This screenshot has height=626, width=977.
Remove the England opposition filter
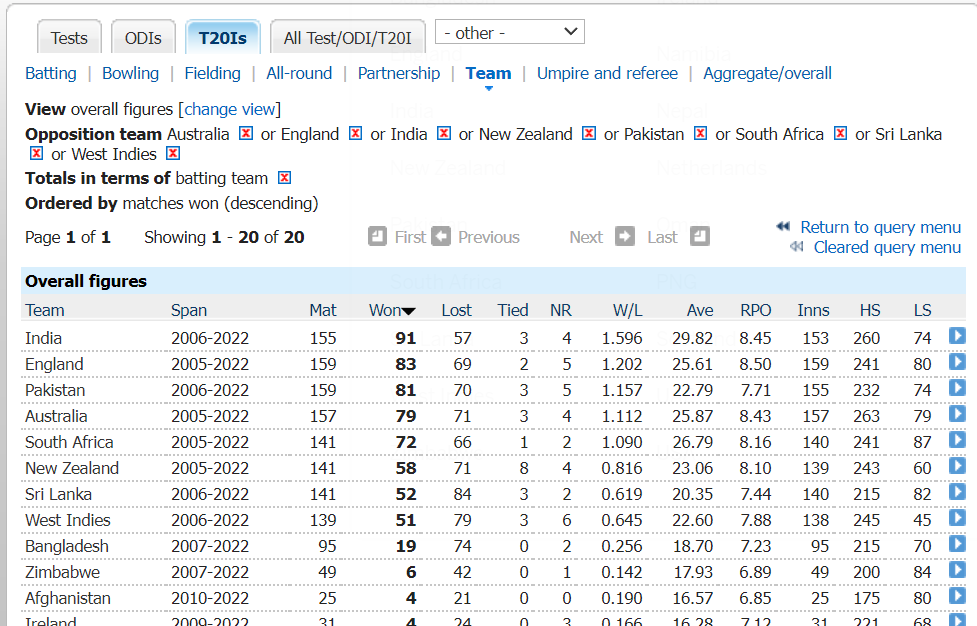355,133
